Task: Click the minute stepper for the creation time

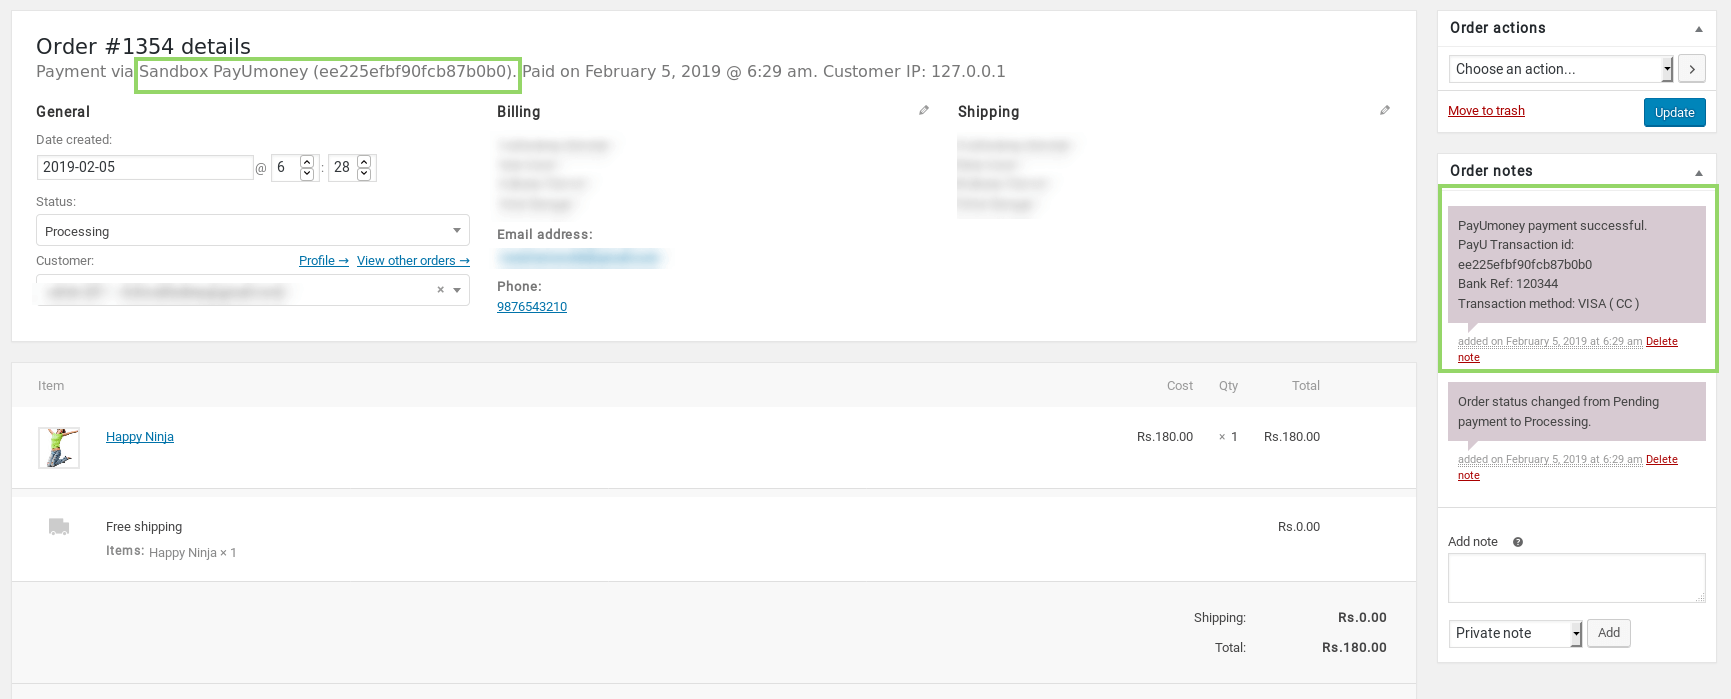Action: point(364,167)
